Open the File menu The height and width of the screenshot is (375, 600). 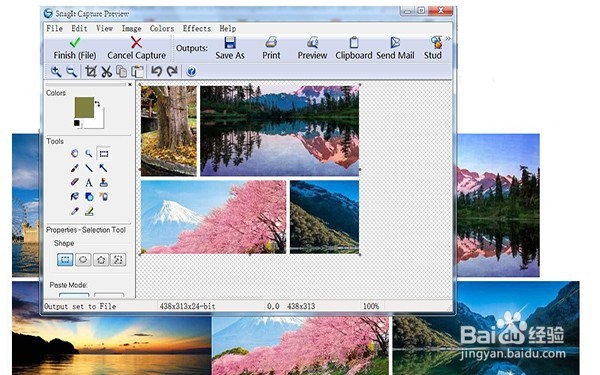click(54, 28)
